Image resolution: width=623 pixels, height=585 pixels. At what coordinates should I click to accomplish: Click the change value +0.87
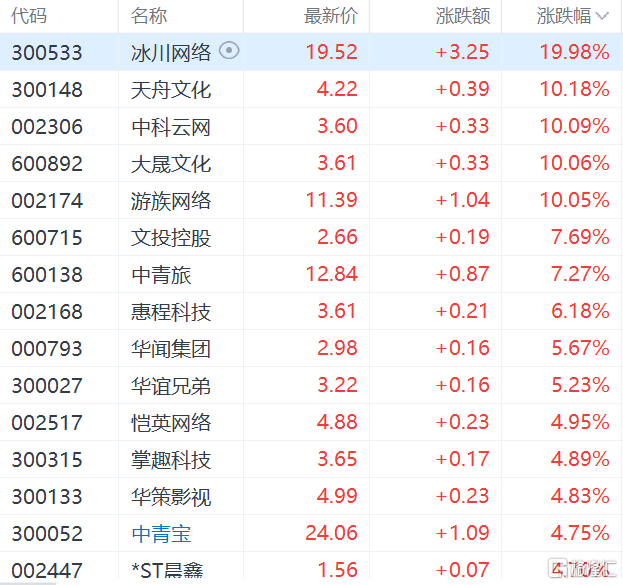point(462,274)
